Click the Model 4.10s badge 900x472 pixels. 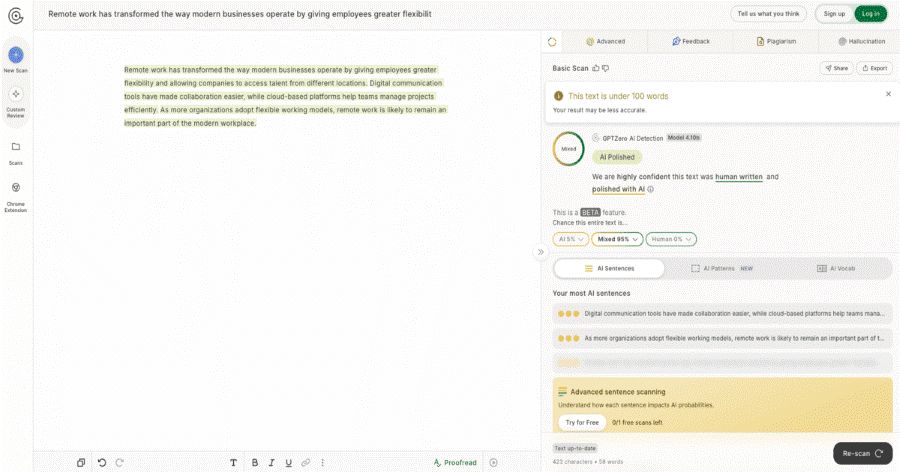point(684,138)
